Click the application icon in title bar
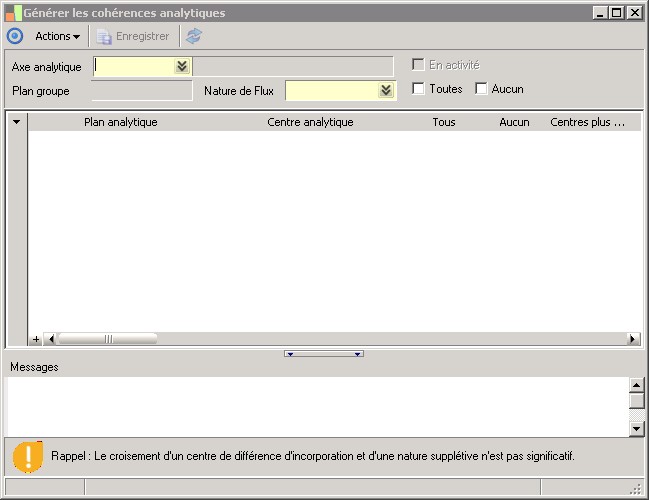This screenshot has height=500, width=649. point(14,13)
